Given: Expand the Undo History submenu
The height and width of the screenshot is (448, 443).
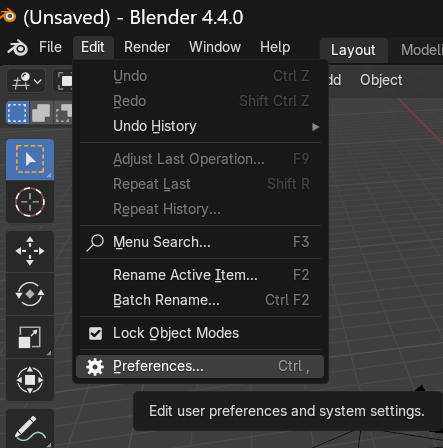Looking at the screenshot, I should tap(200, 126).
